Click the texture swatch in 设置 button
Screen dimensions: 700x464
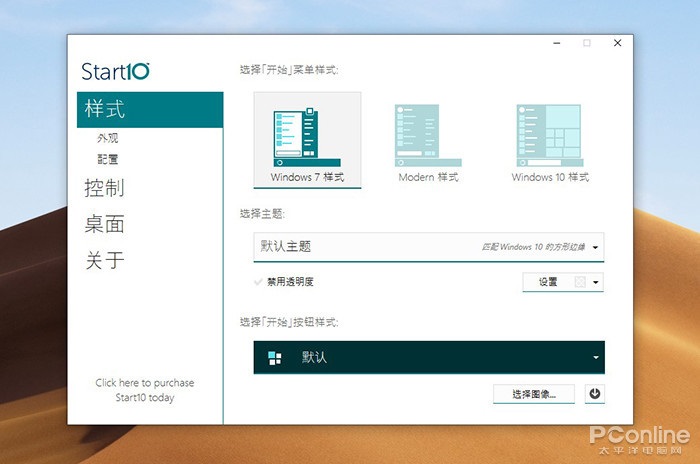point(580,282)
